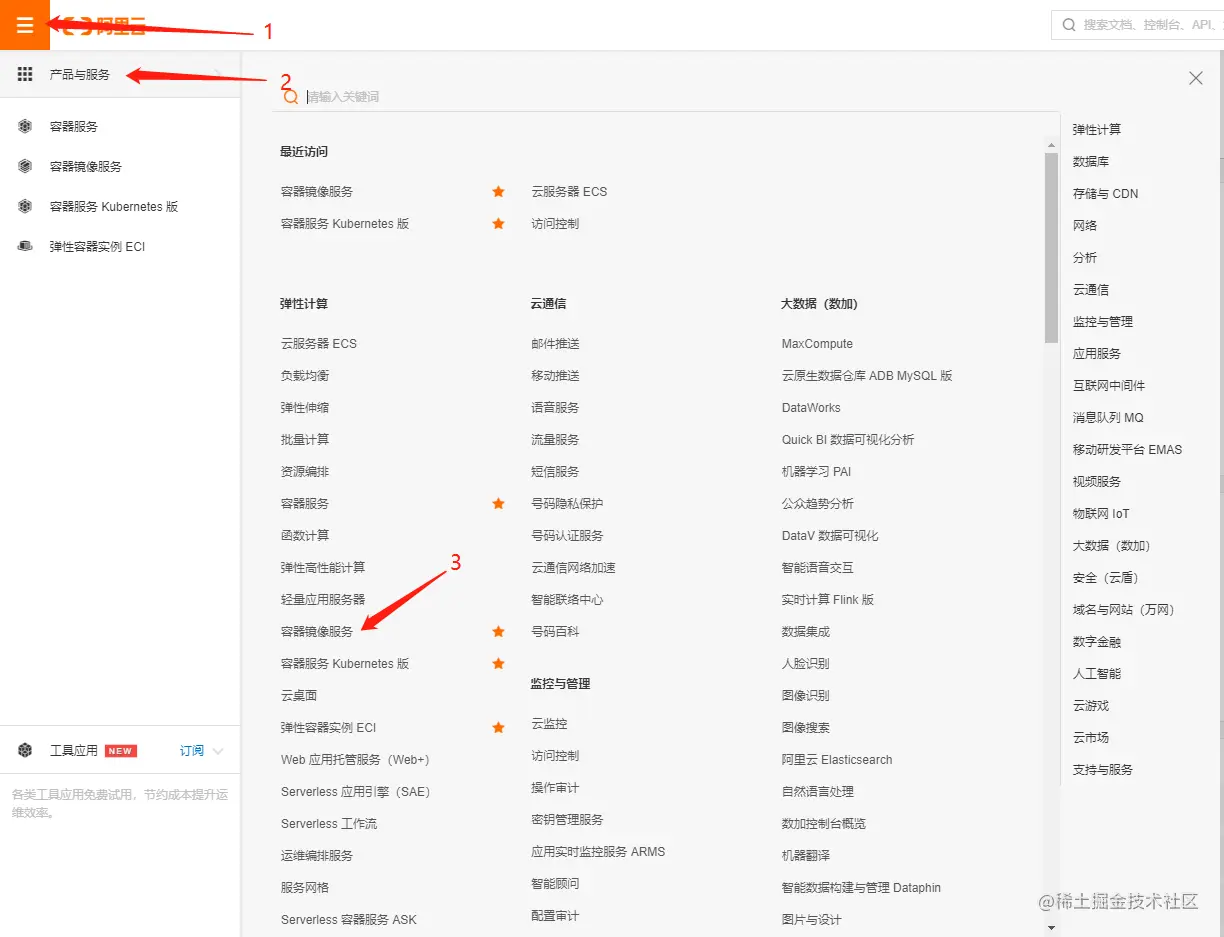Click the 工具应用 icon in the sidebar

pyautogui.click(x=25, y=750)
